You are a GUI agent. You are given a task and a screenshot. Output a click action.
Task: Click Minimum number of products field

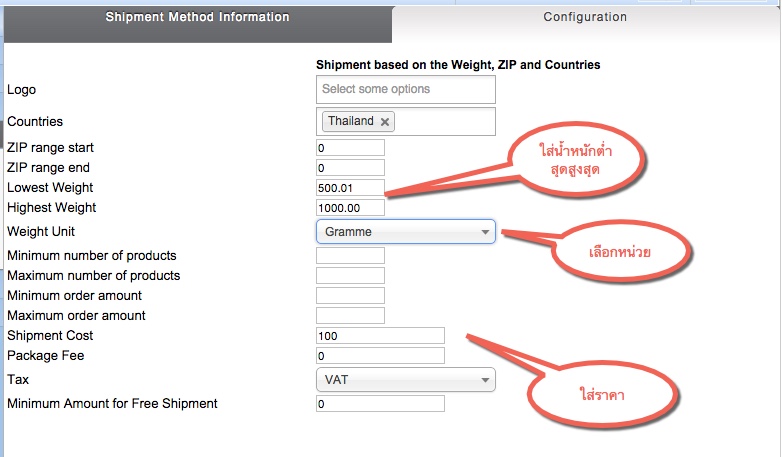pyautogui.click(x=350, y=255)
